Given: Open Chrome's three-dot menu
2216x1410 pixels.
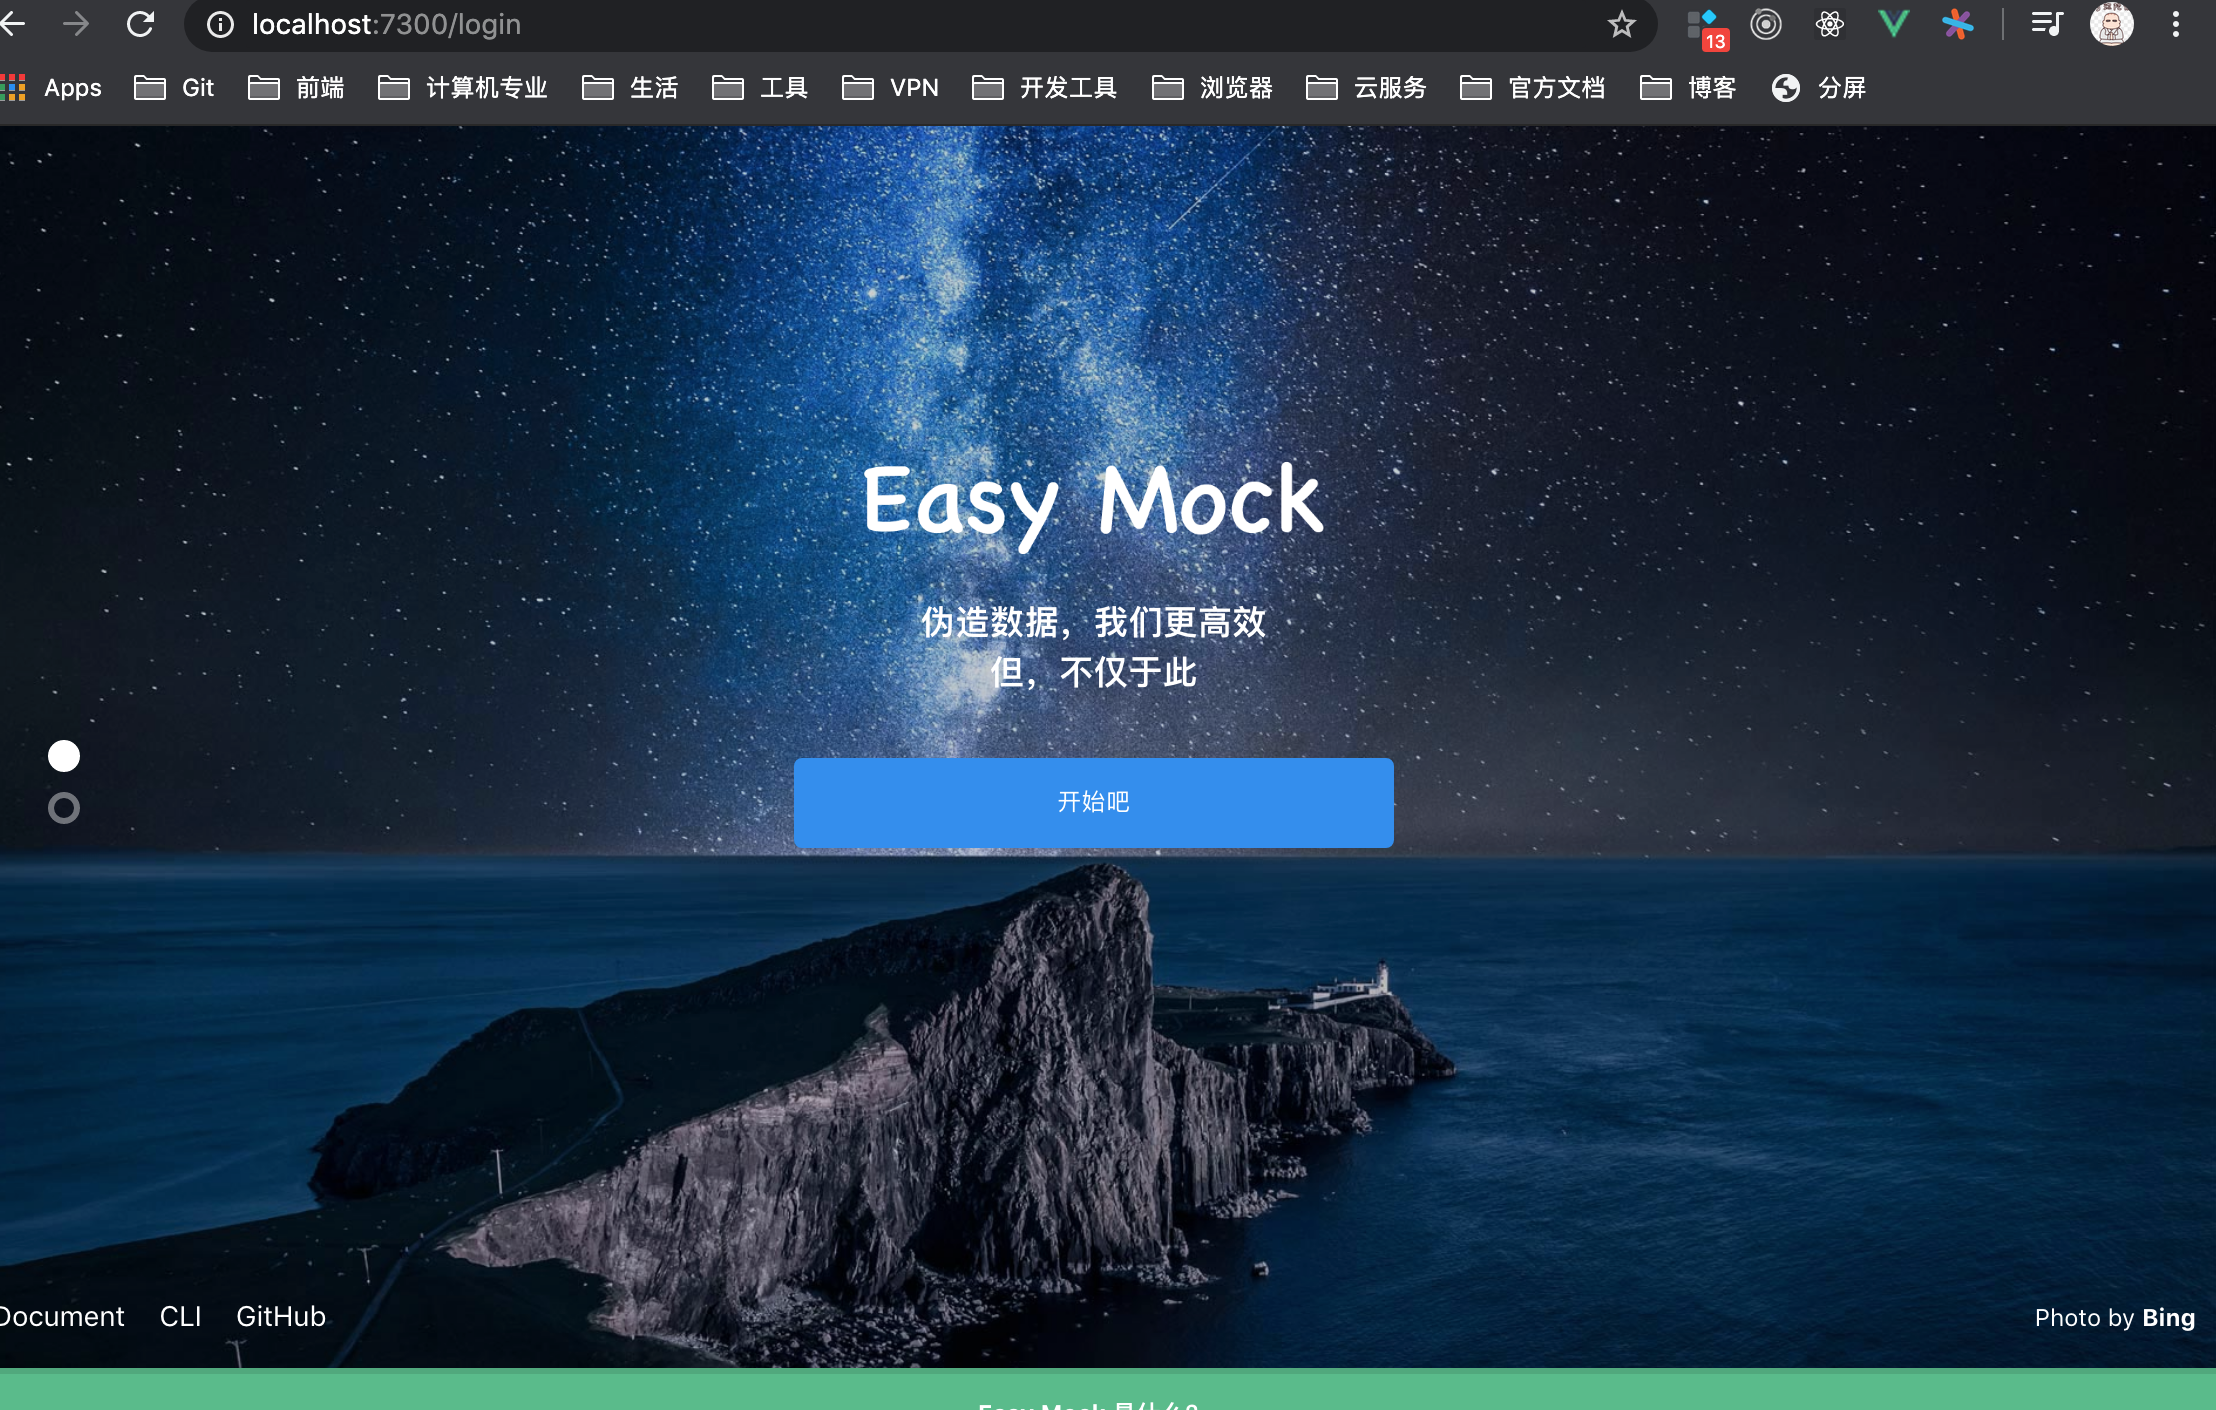Looking at the screenshot, I should point(2175,24).
